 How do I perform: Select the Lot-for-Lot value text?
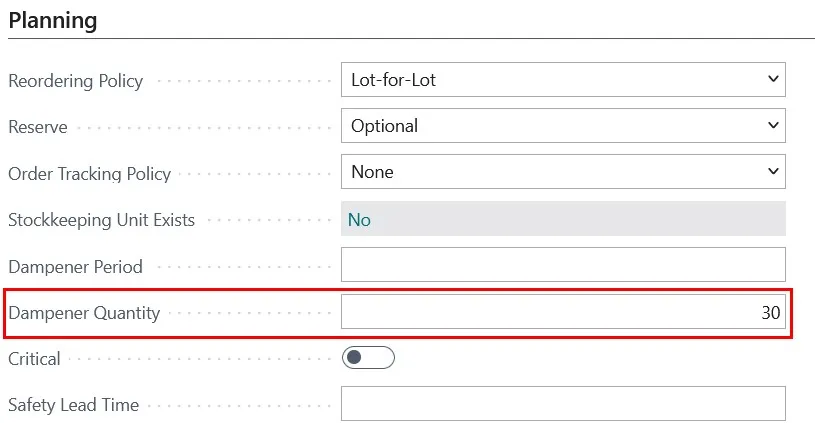pyautogui.click(x=393, y=80)
